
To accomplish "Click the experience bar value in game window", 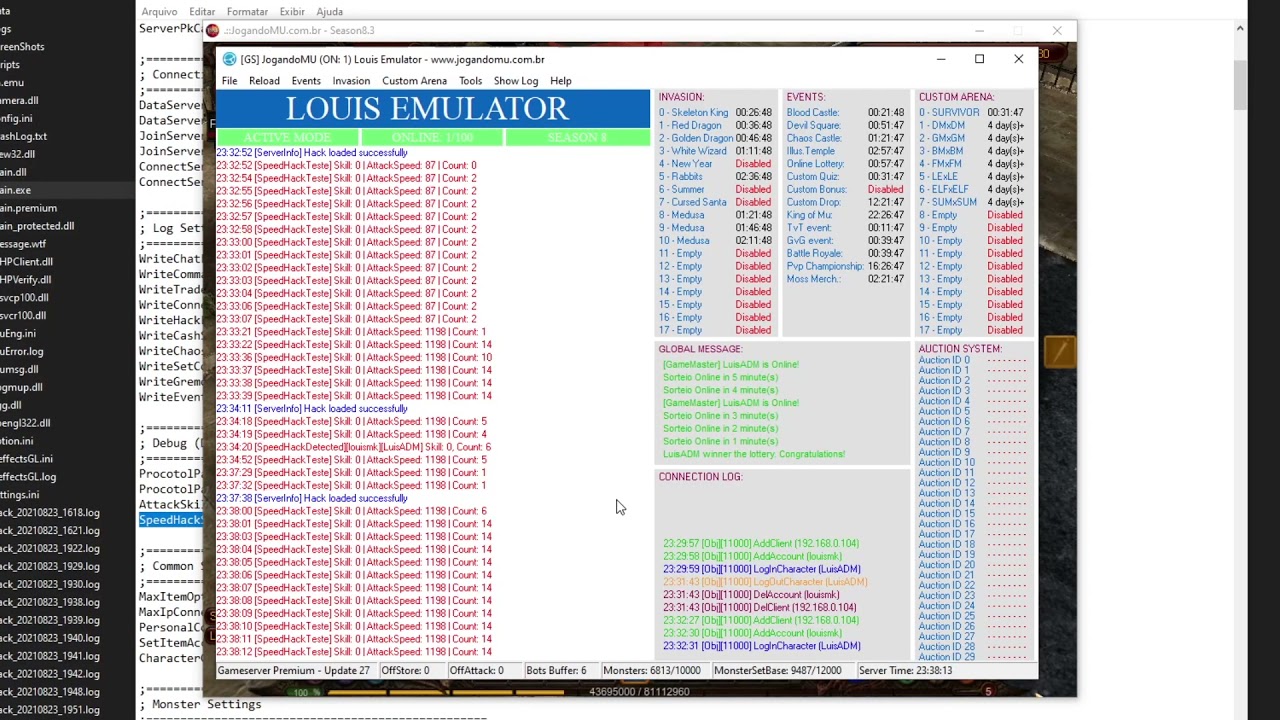I will 639,692.
